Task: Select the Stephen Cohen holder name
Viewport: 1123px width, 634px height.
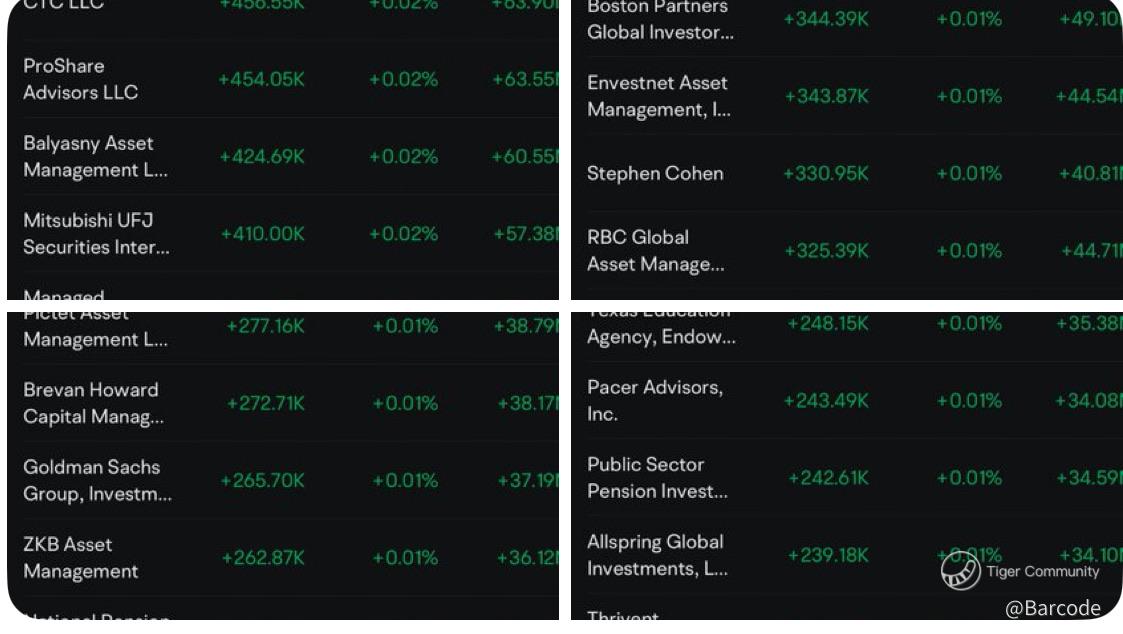Action: pos(654,174)
